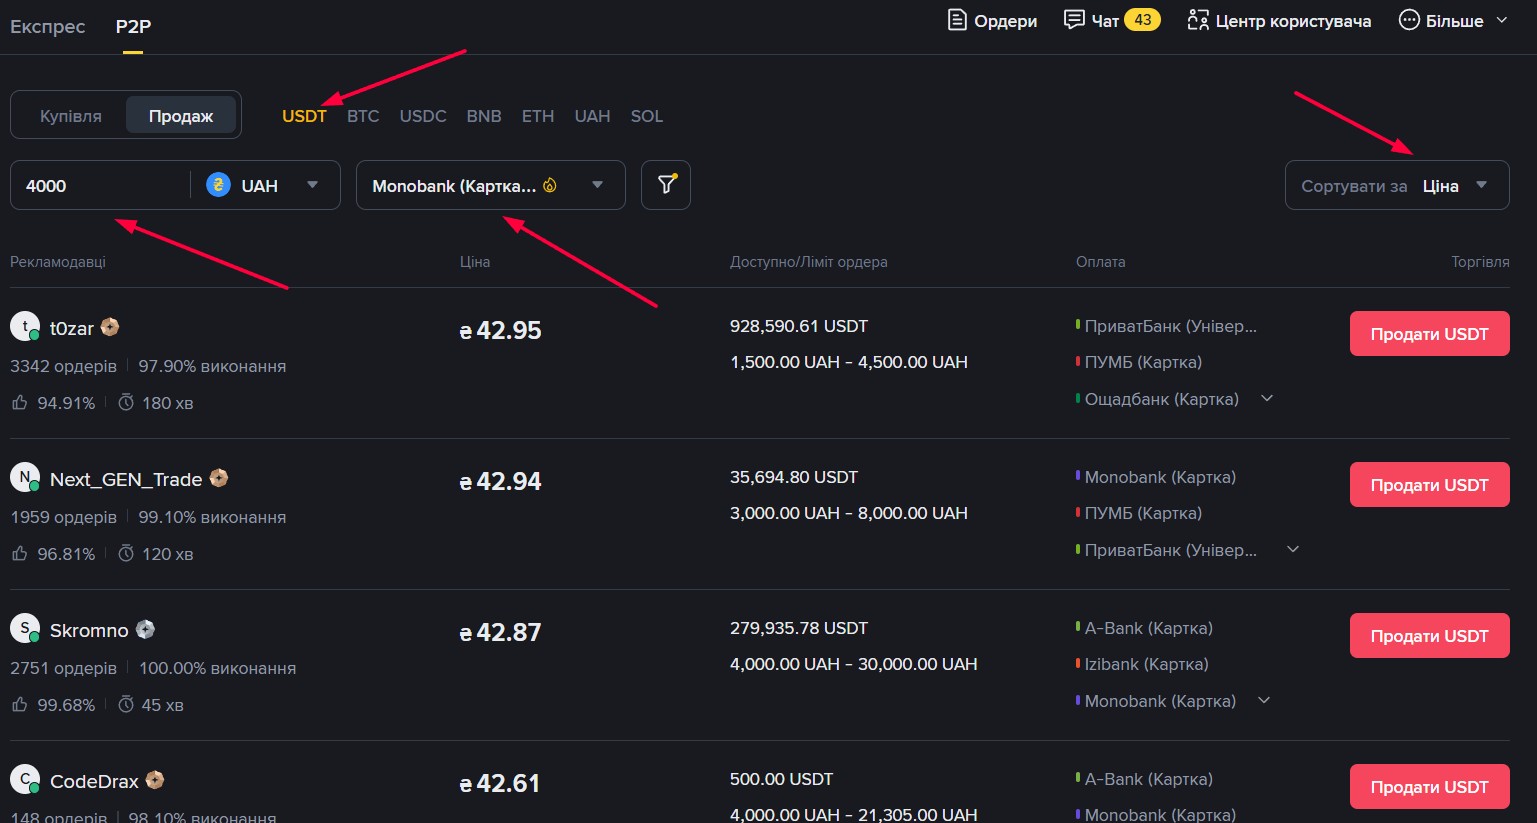This screenshot has width=1537, height=823.
Task: Click the User Center people icon
Action: pyautogui.click(x=1197, y=20)
